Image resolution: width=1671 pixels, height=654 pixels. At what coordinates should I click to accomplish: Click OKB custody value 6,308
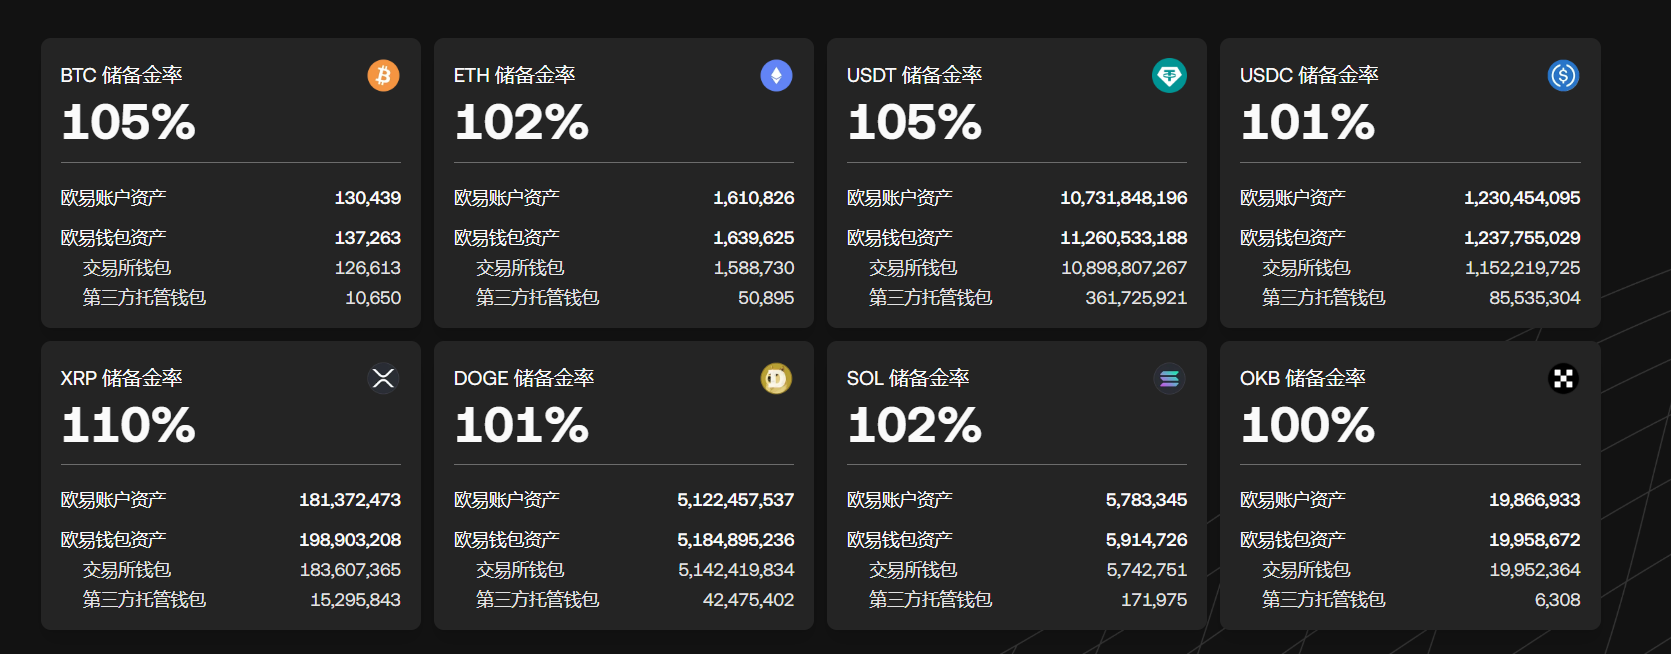(x=1557, y=600)
